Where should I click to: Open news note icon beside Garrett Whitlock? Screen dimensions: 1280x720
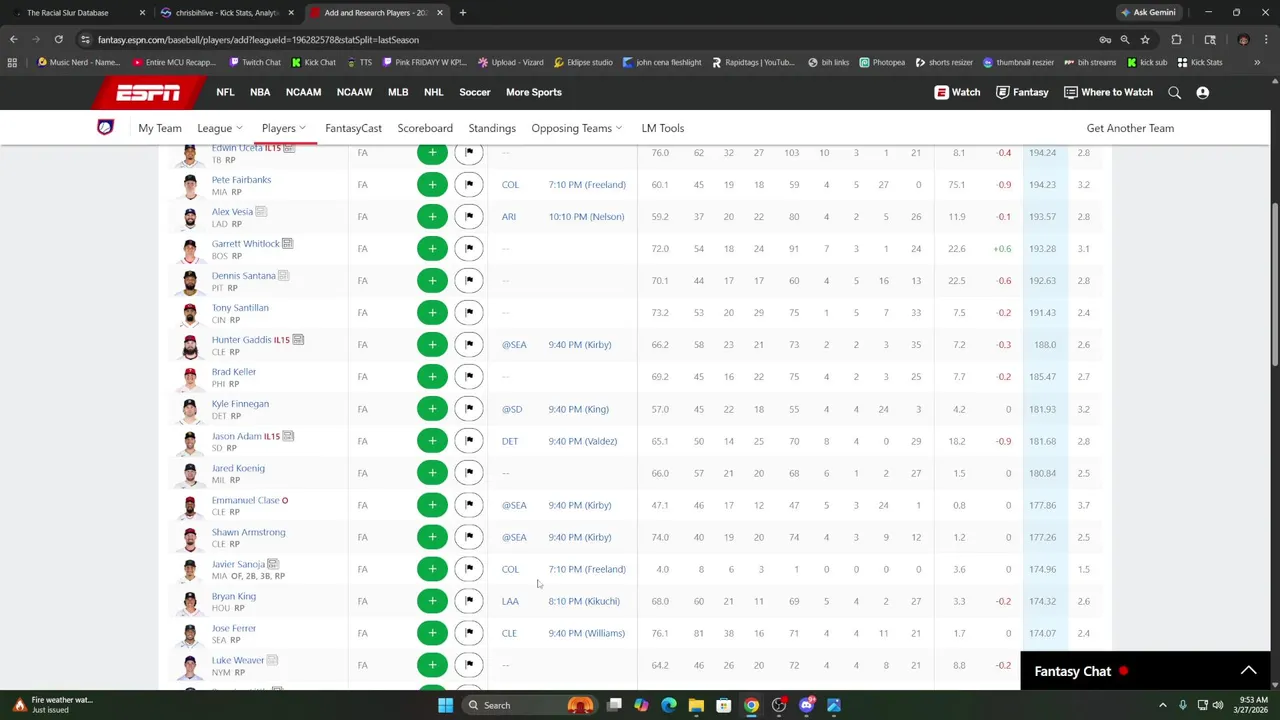pyautogui.click(x=287, y=243)
